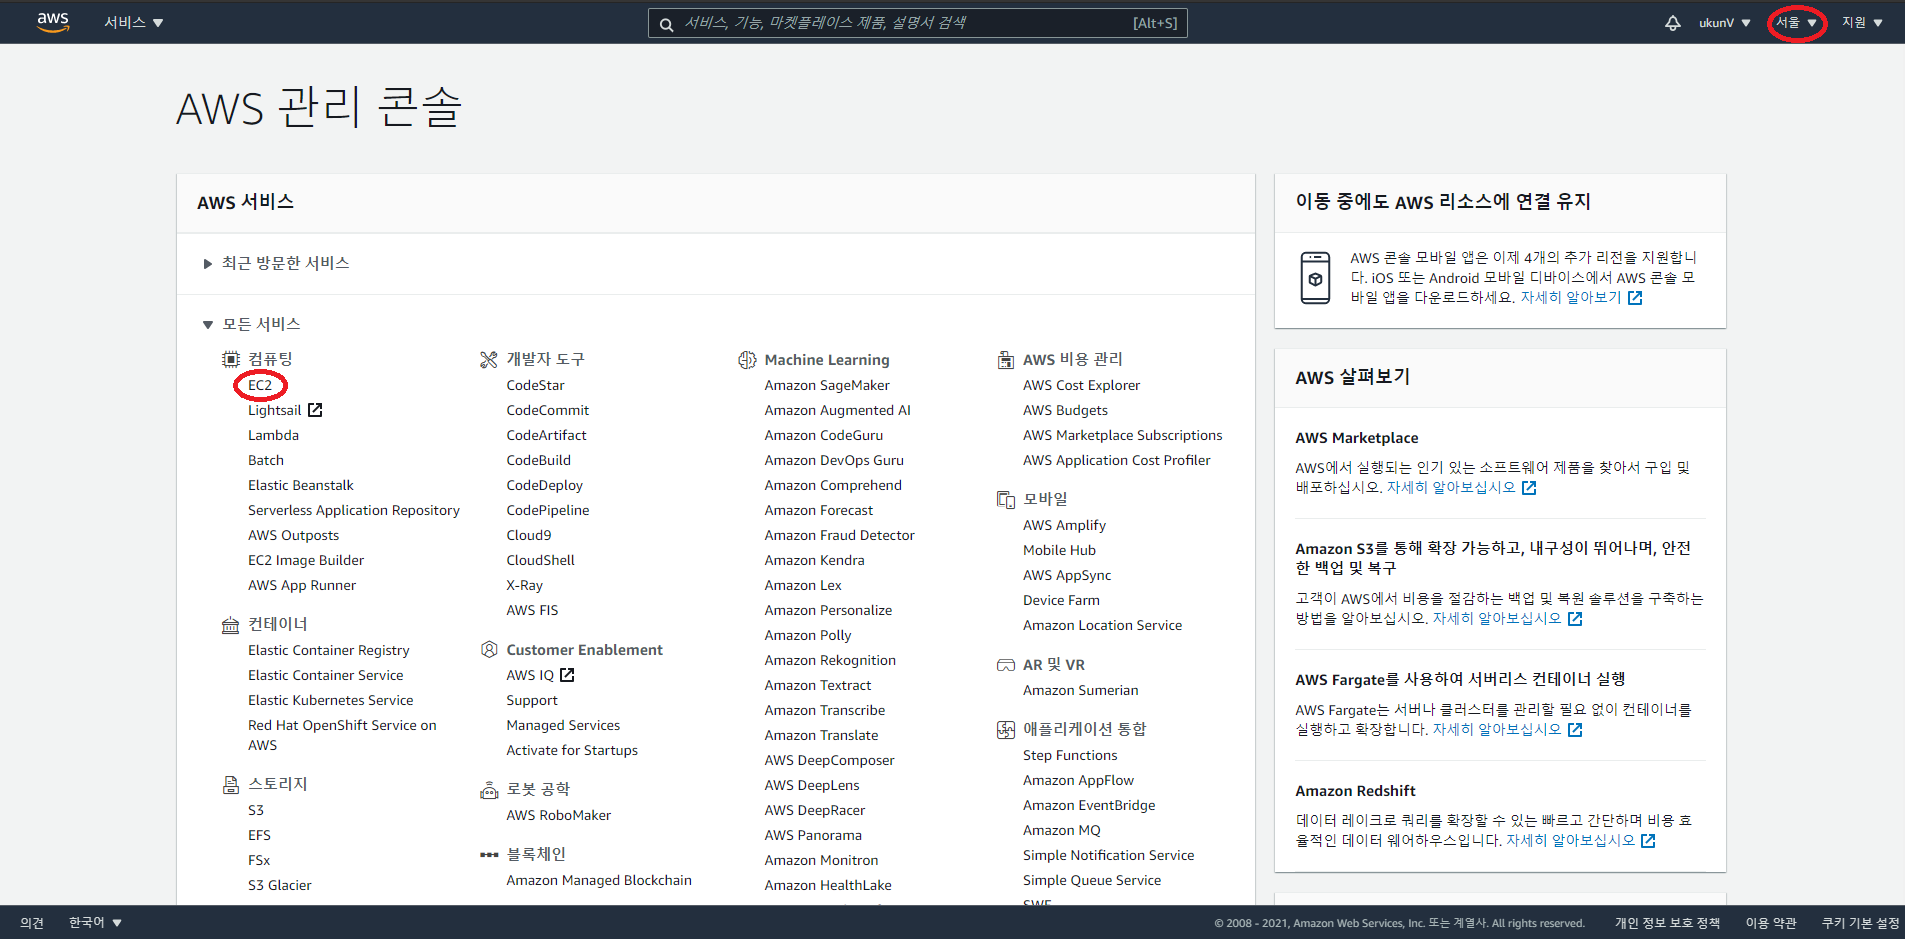1905x939 pixels.
Task: Click external link icon in Amazon S3 section
Action: [x=1575, y=619]
